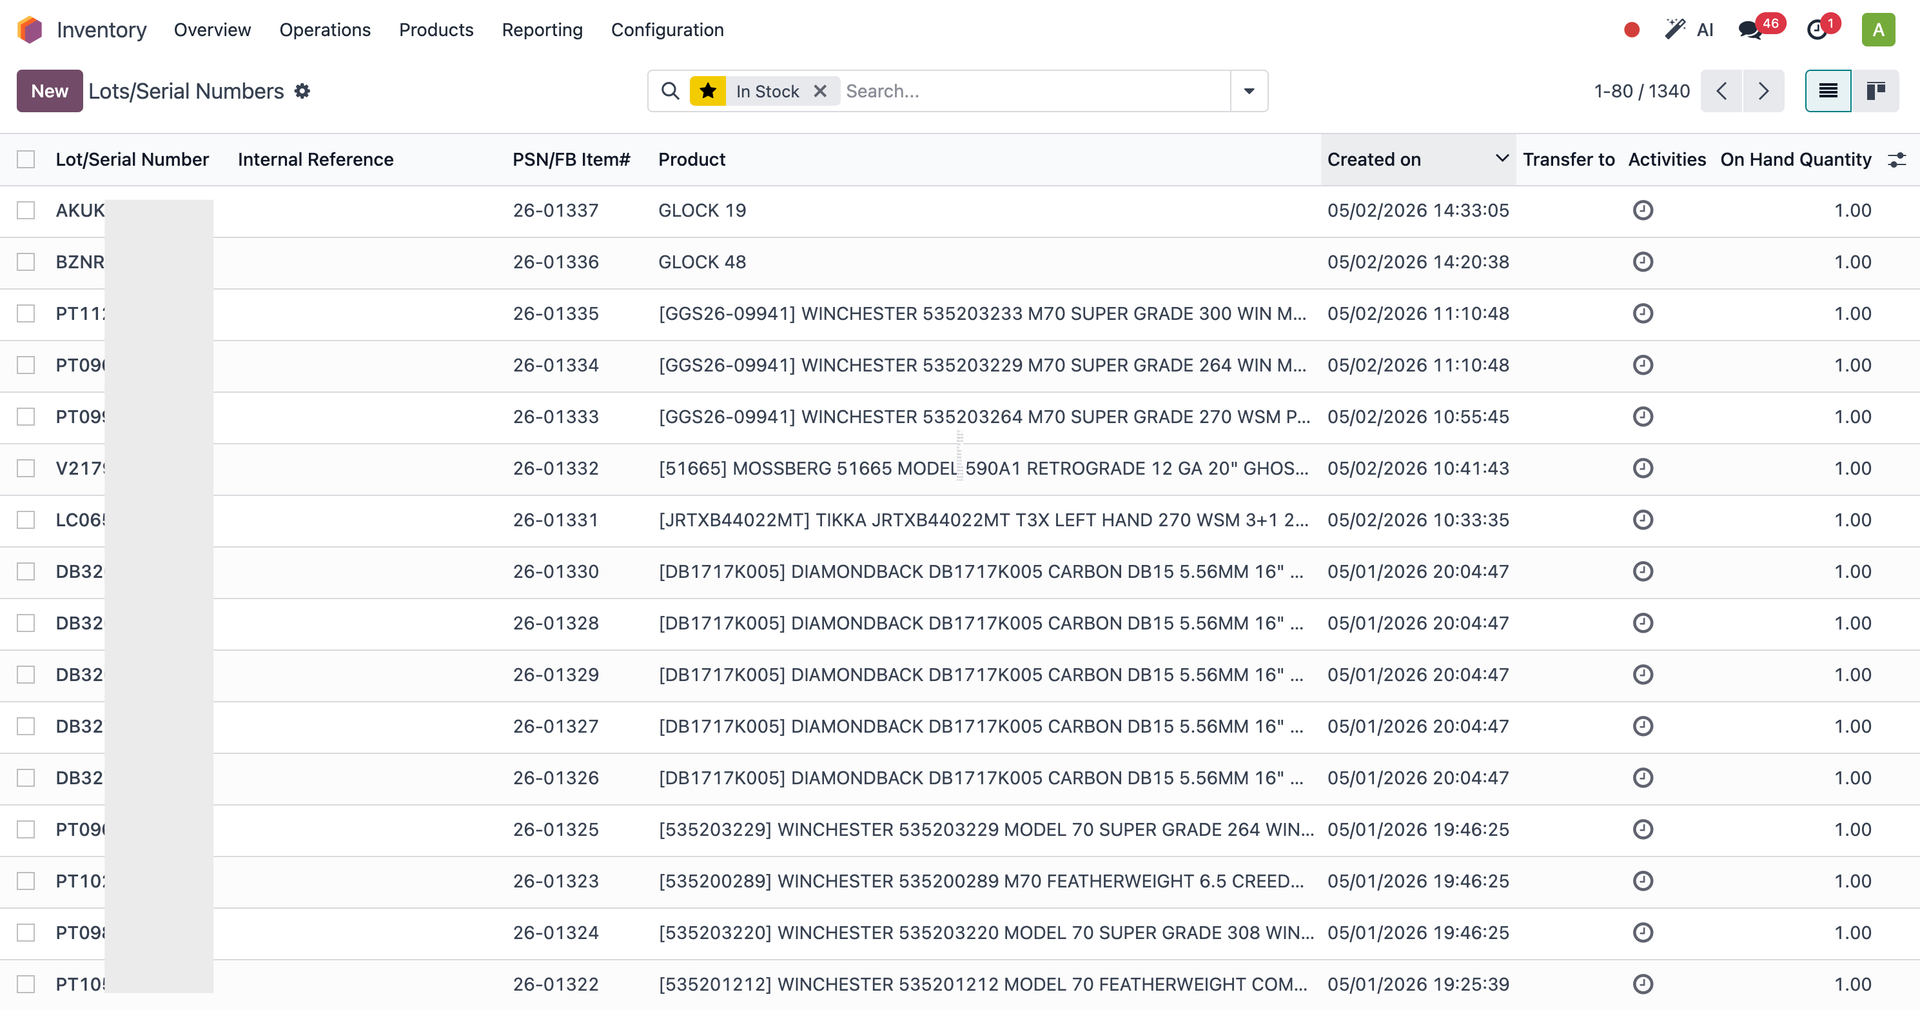
Task: Open activity clock for 26-01330 row
Action: pos(1643,571)
